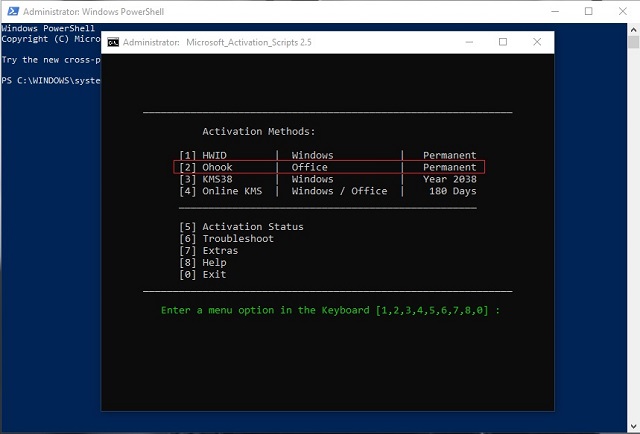Click the '[7] Extras' line

[x=209, y=250]
